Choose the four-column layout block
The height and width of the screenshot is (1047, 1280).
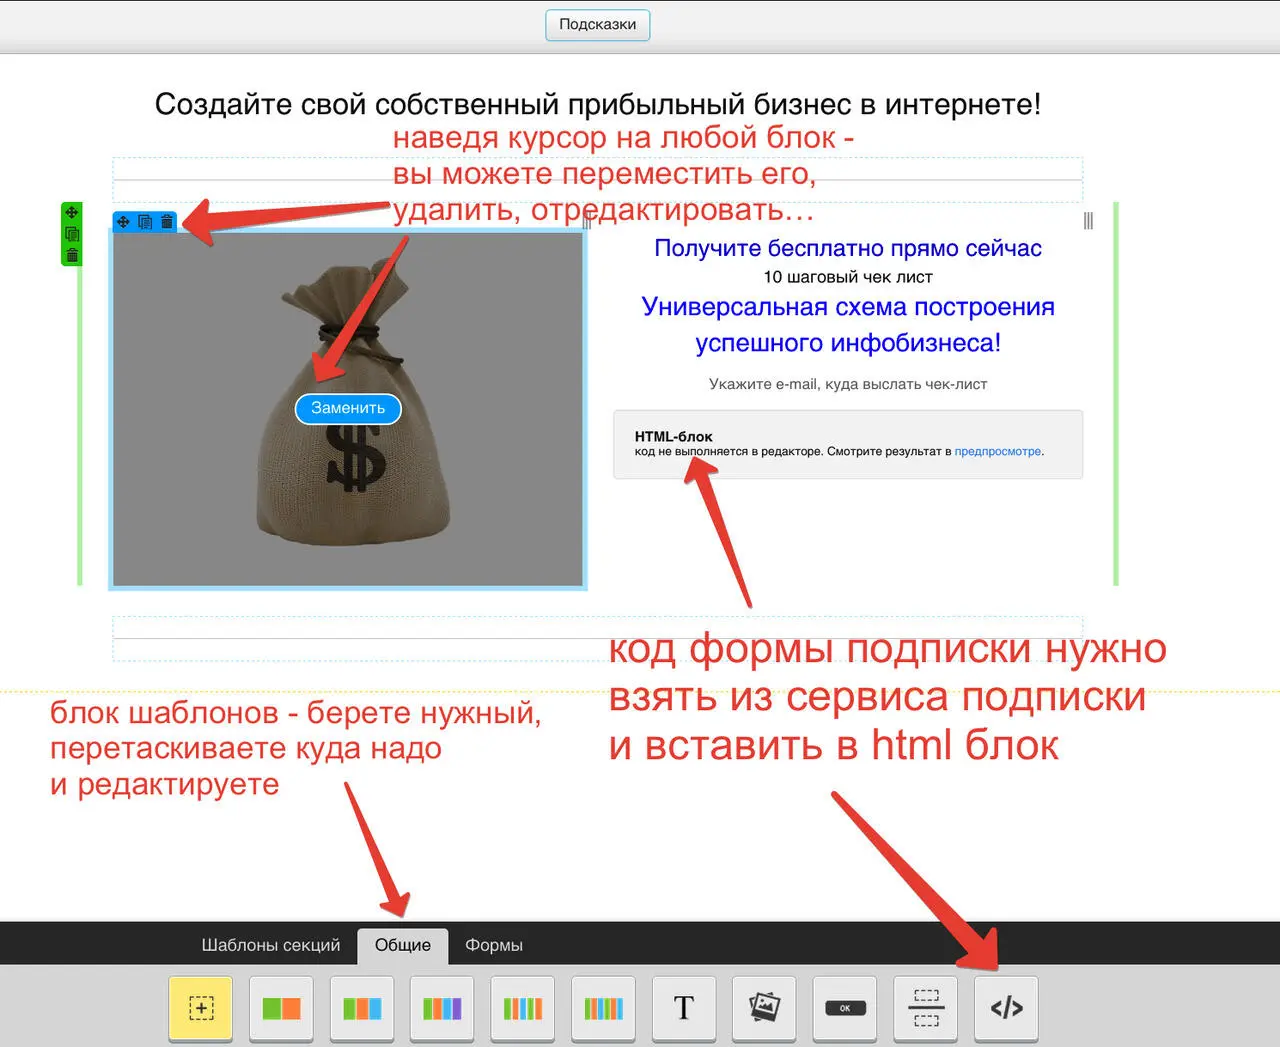click(x=442, y=1008)
